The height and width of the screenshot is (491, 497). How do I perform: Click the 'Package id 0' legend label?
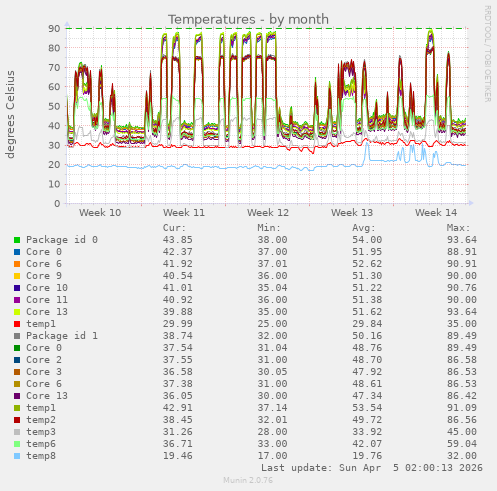point(62,240)
